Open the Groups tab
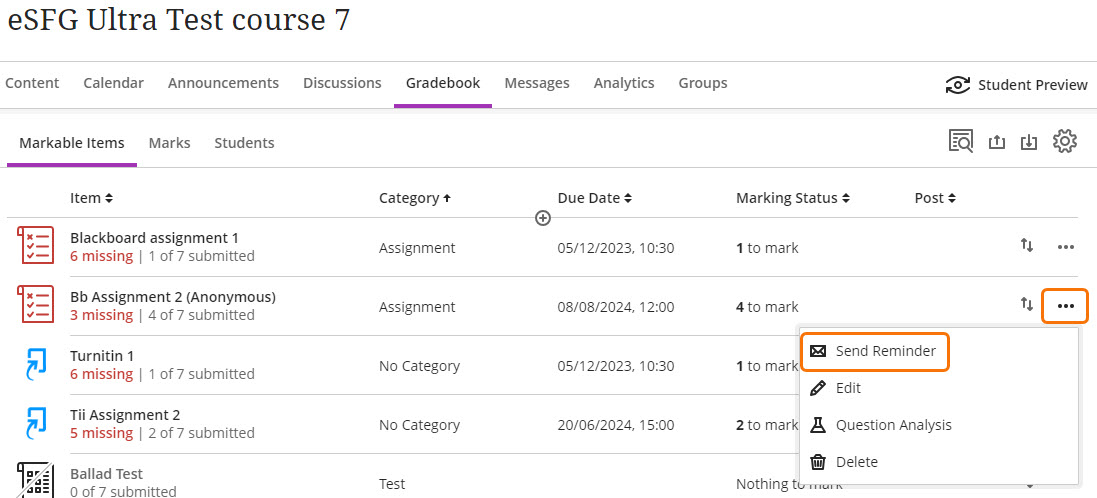This screenshot has width=1097, height=498. point(702,83)
